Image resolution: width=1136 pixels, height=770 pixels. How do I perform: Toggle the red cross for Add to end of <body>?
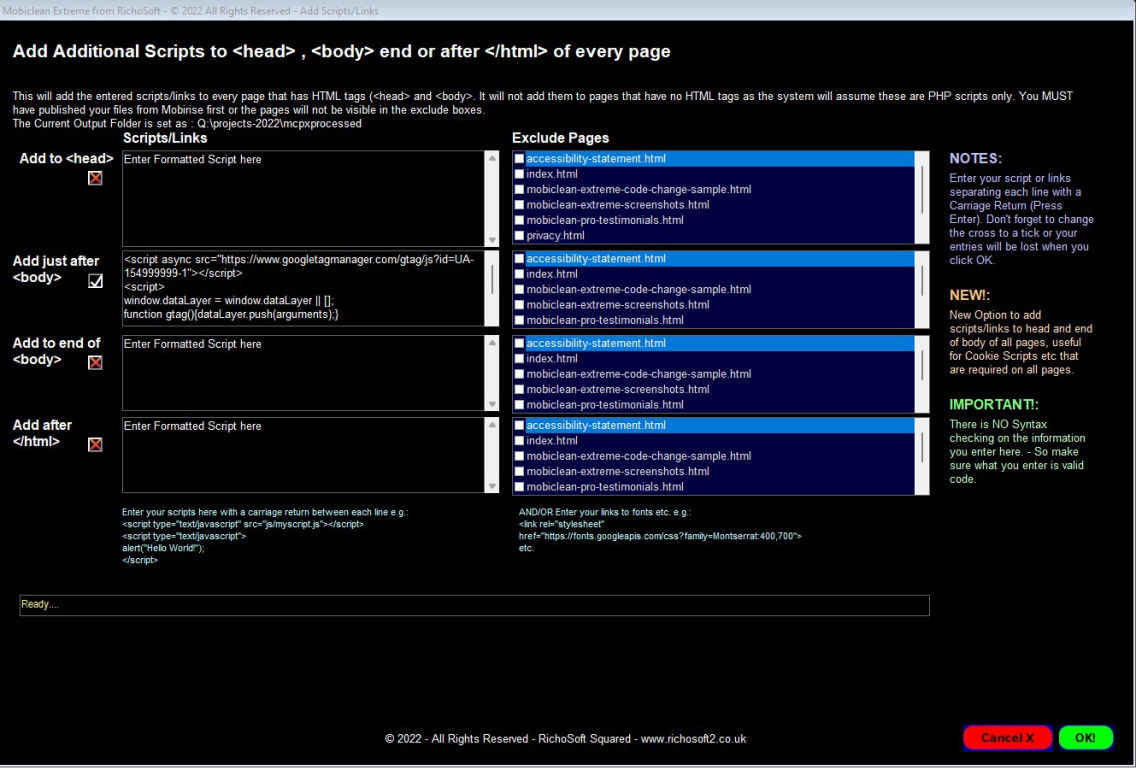95,363
